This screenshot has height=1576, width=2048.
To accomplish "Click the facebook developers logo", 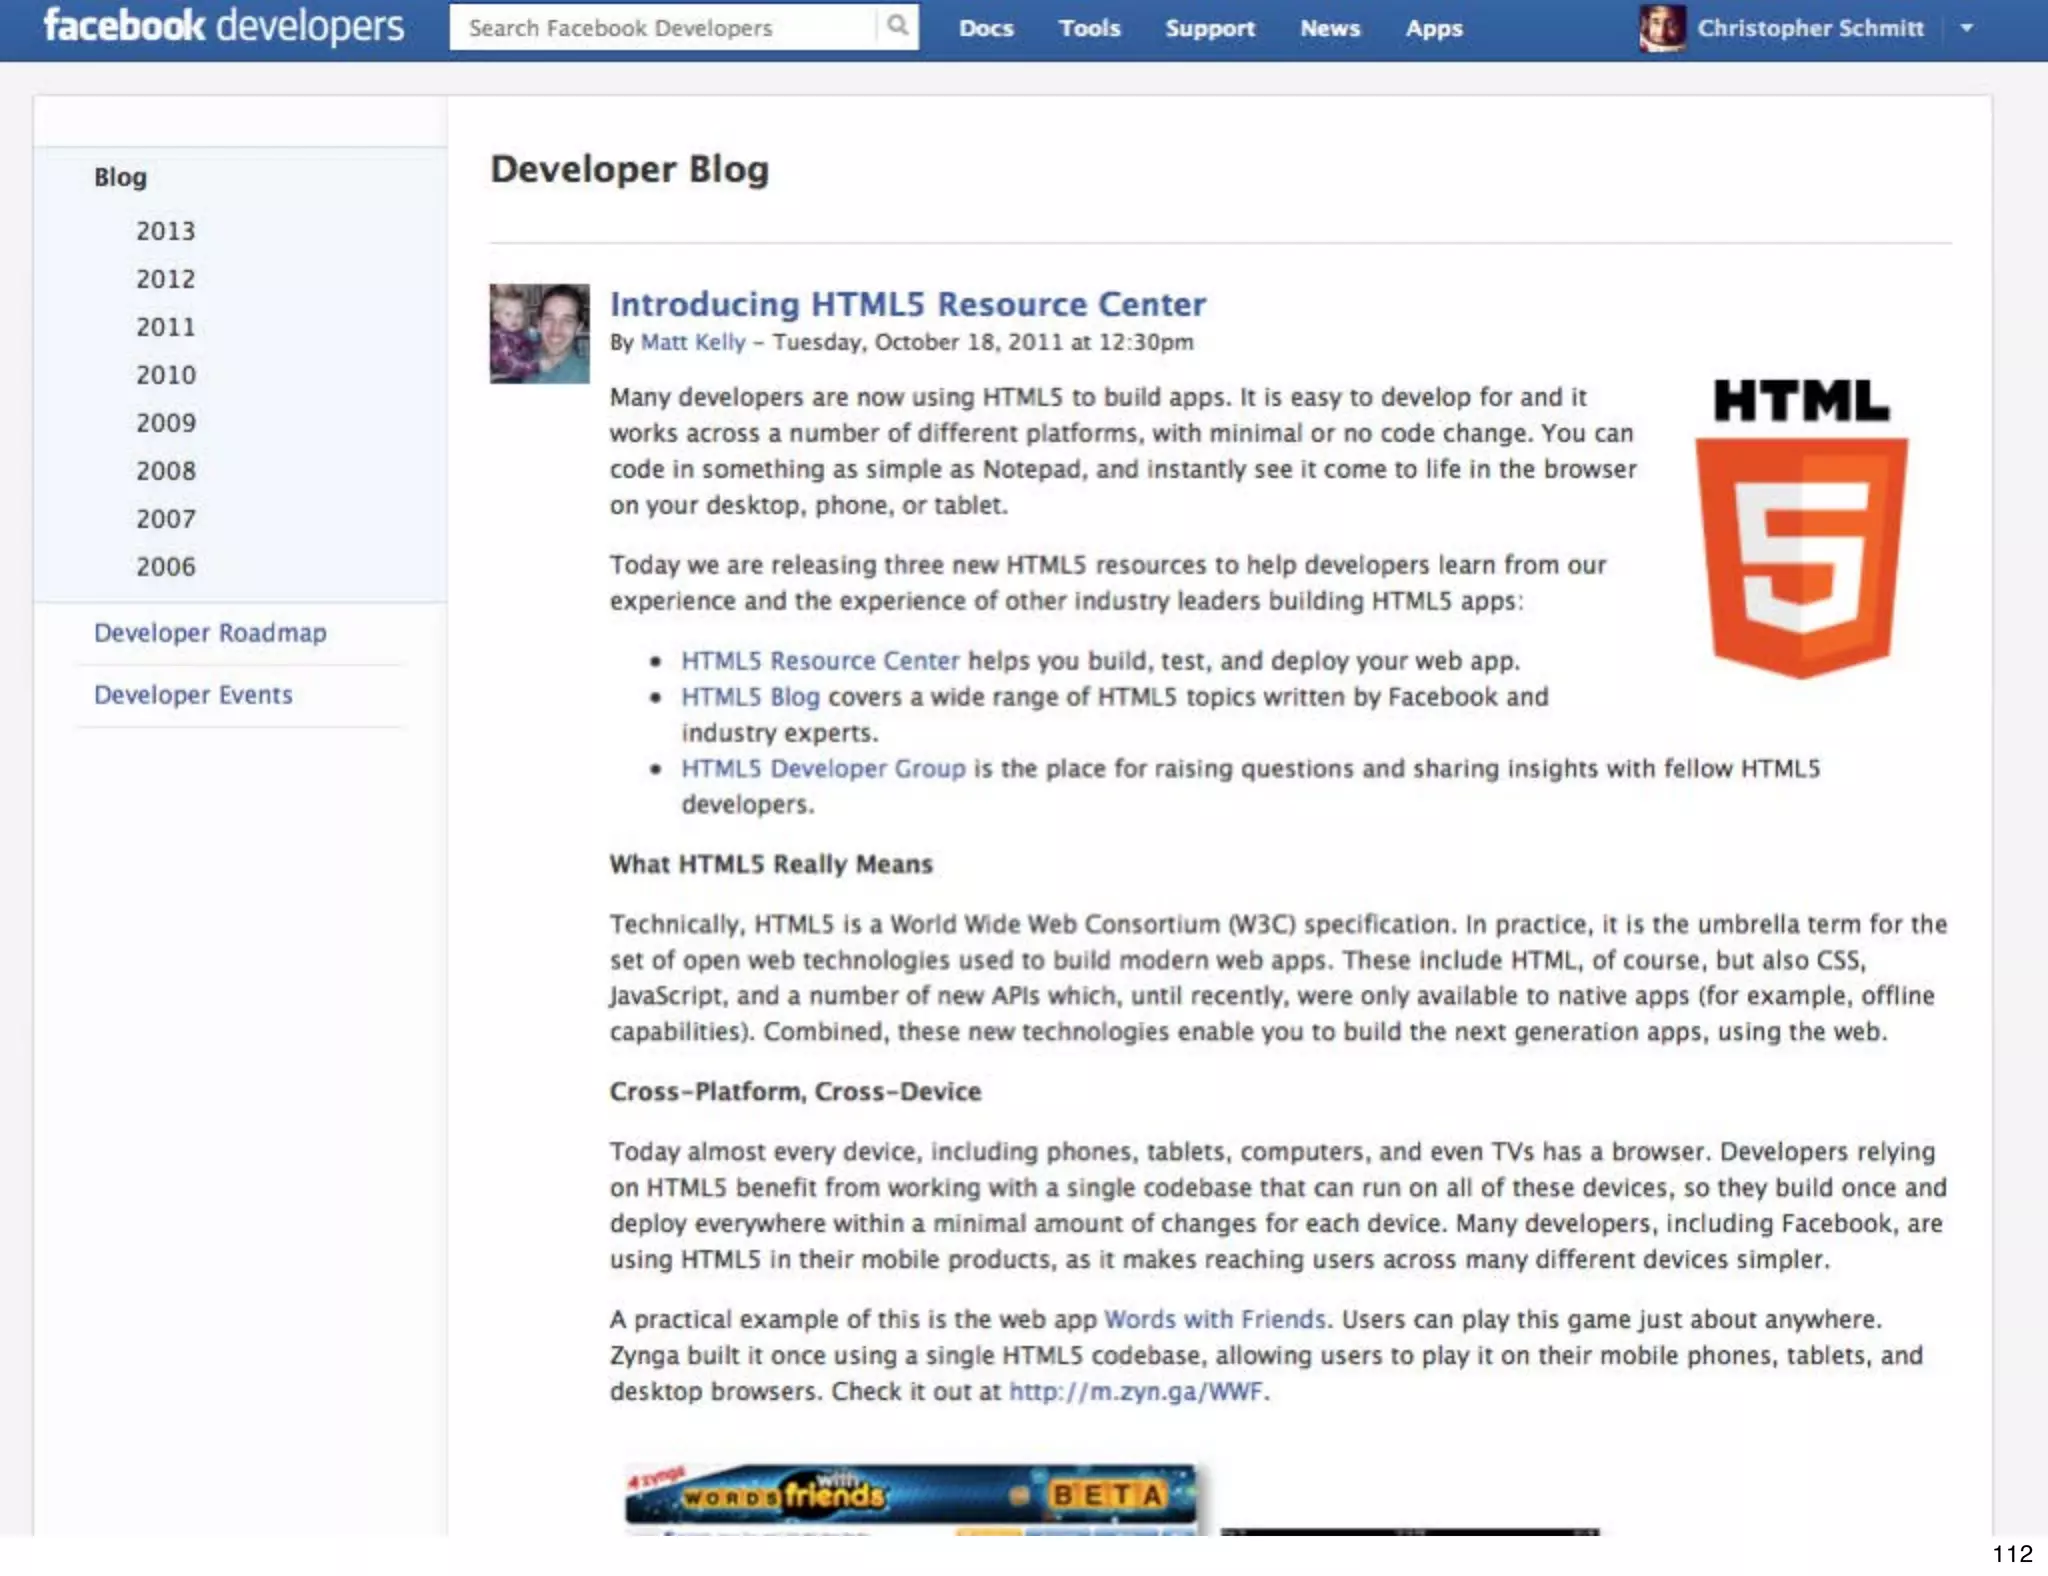I will click(224, 27).
